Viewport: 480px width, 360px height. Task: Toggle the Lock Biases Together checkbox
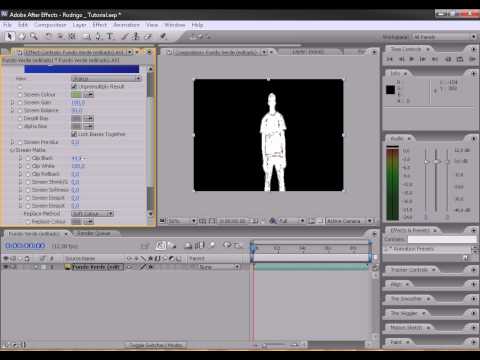[x=74, y=134]
